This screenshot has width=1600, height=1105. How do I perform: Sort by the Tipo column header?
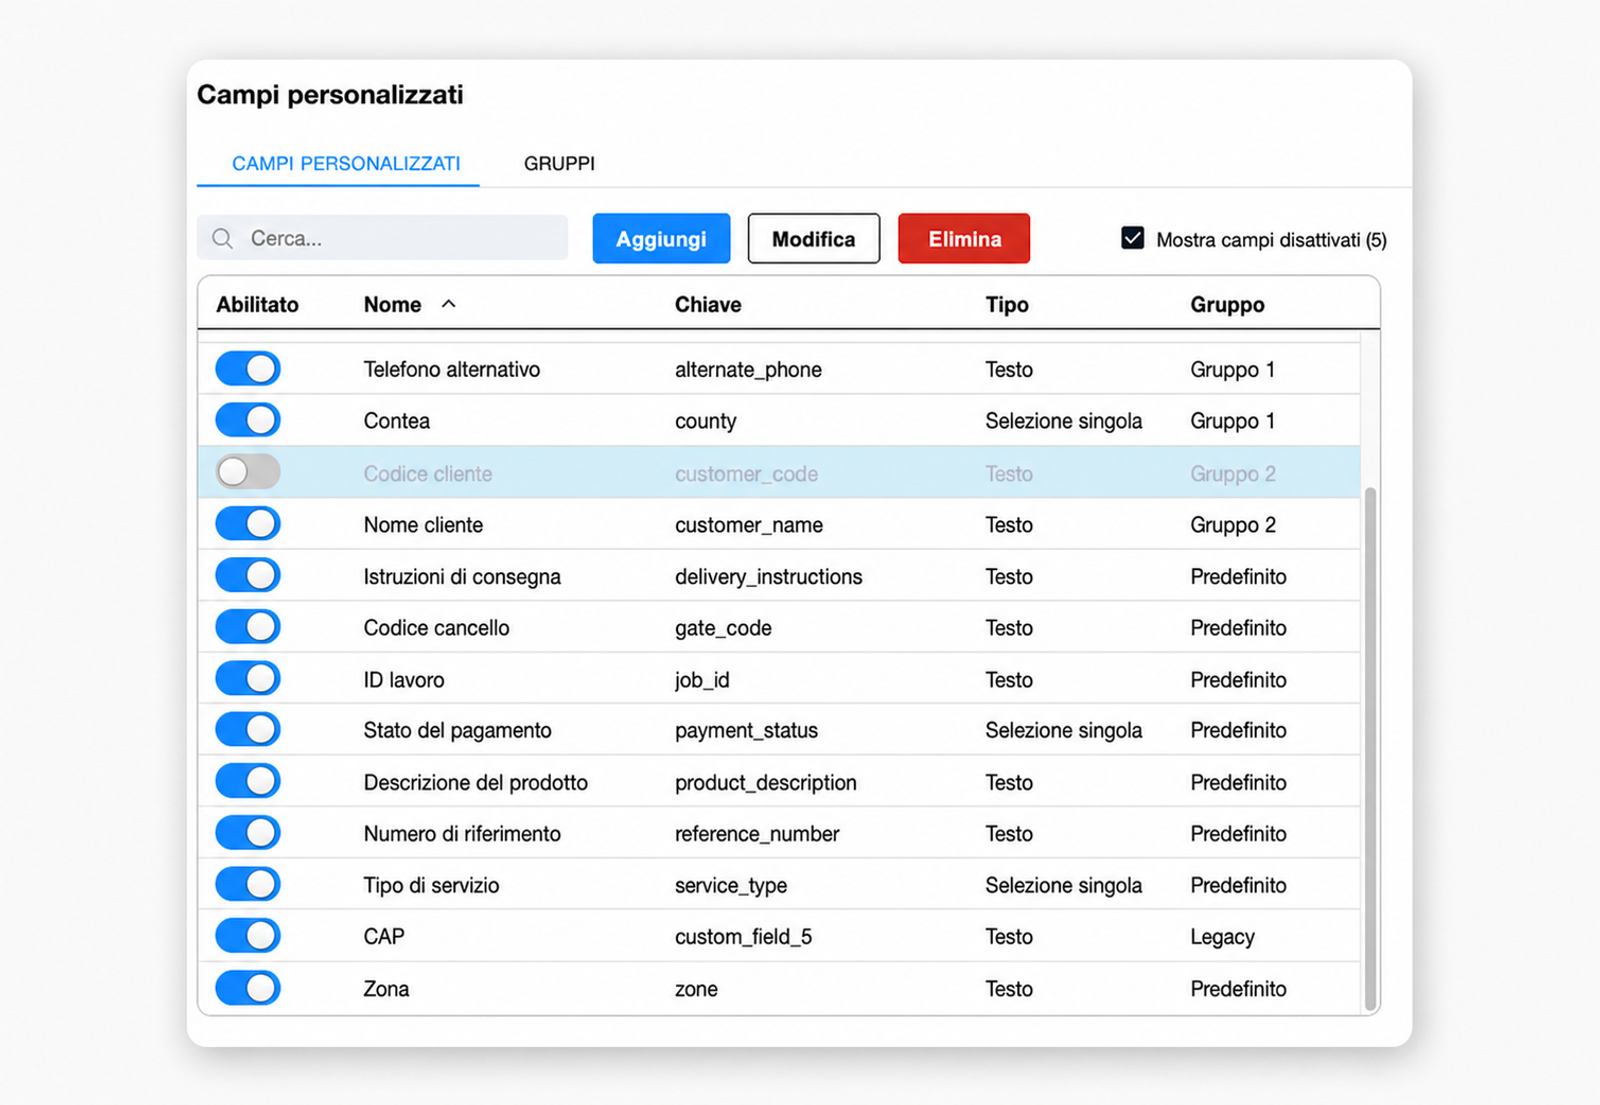click(x=1007, y=304)
